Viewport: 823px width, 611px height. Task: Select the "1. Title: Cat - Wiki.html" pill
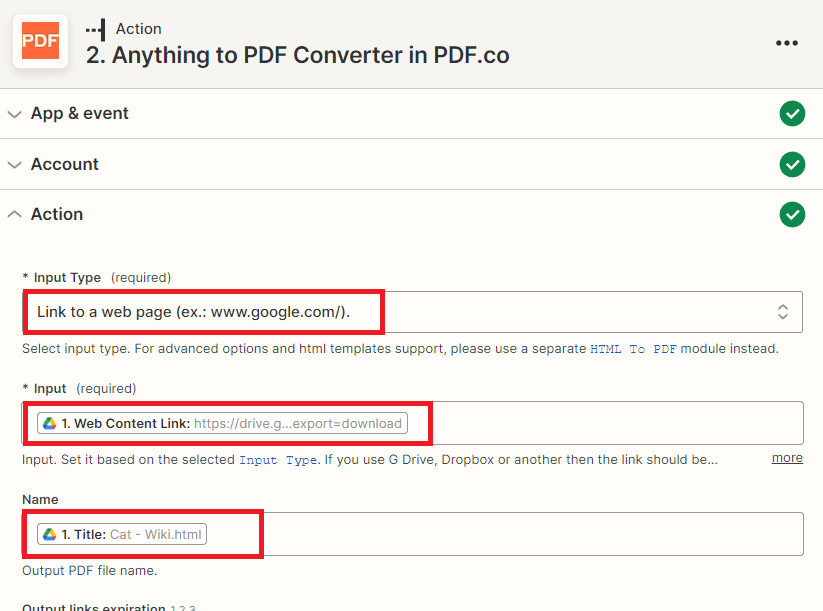tap(123, 534)
